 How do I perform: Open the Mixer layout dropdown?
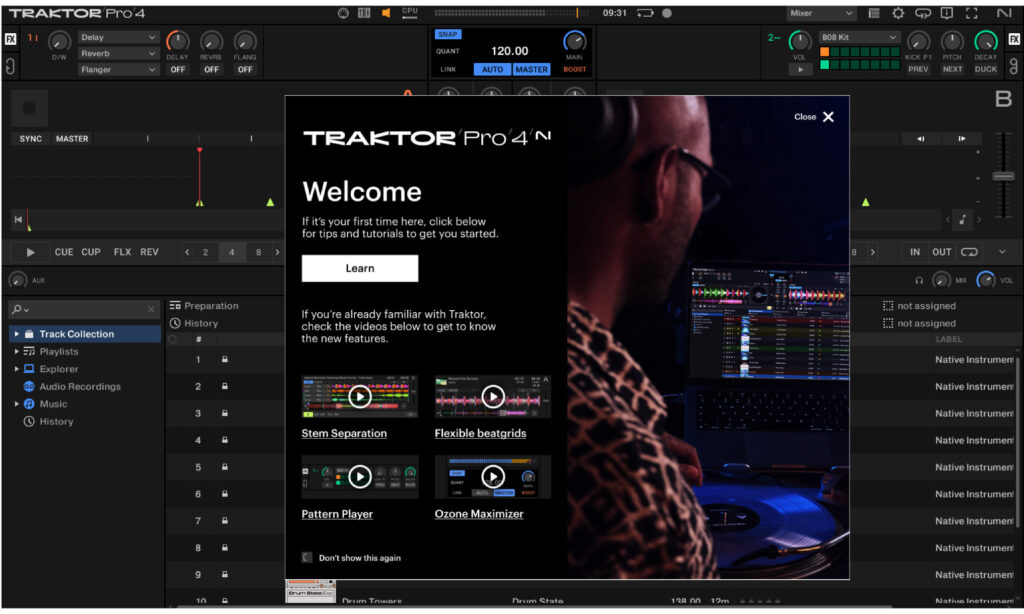[821, 13]
